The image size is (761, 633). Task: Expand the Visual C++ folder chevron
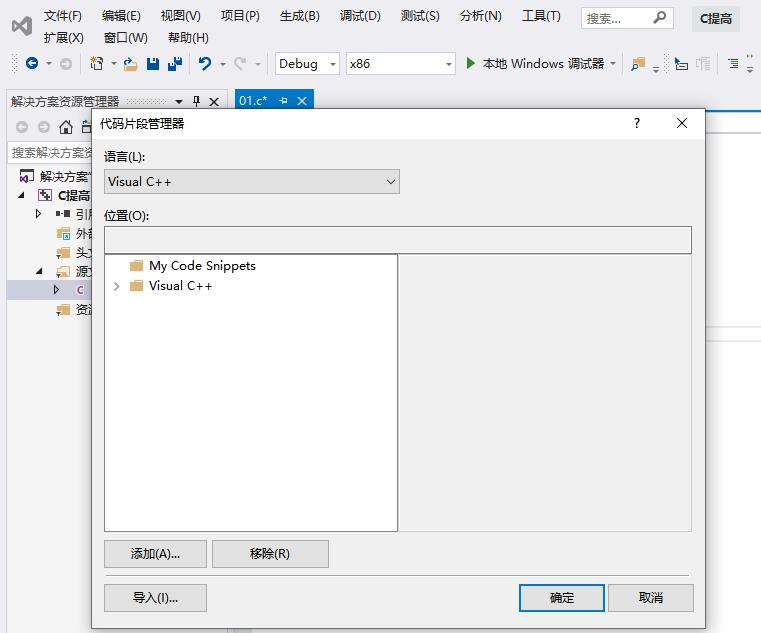pyautogui.click(x=116, y=286)
